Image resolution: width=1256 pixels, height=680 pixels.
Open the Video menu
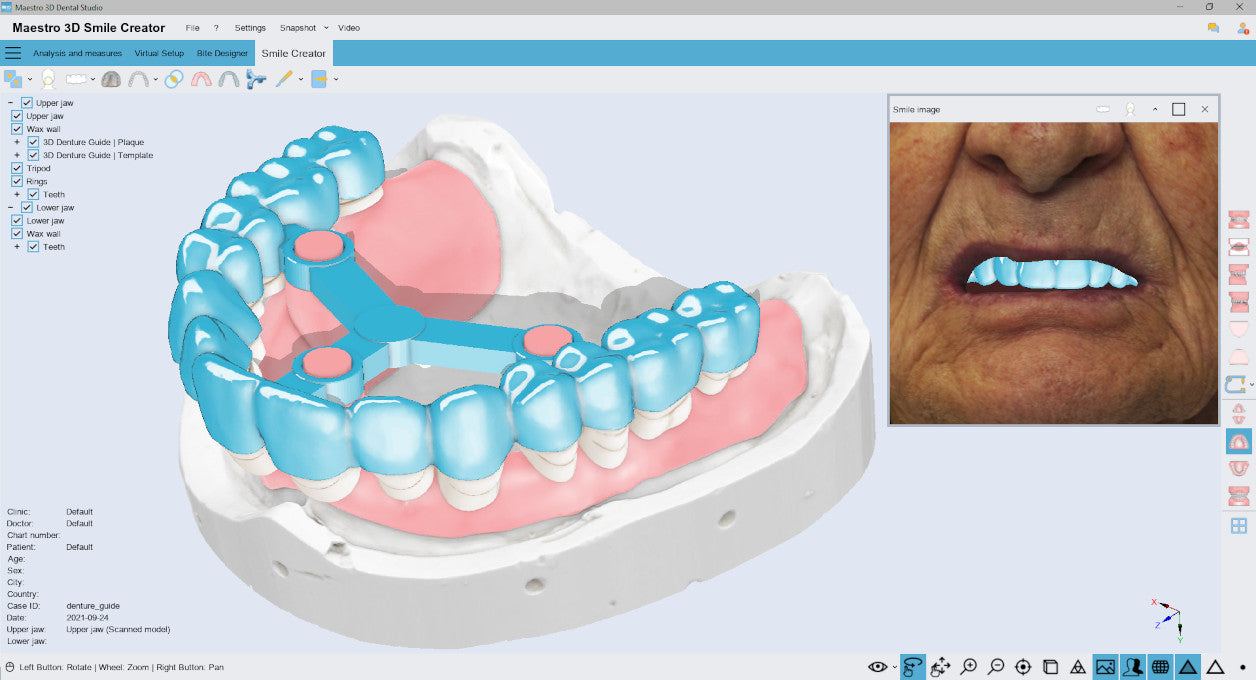[x=349, y=28]
